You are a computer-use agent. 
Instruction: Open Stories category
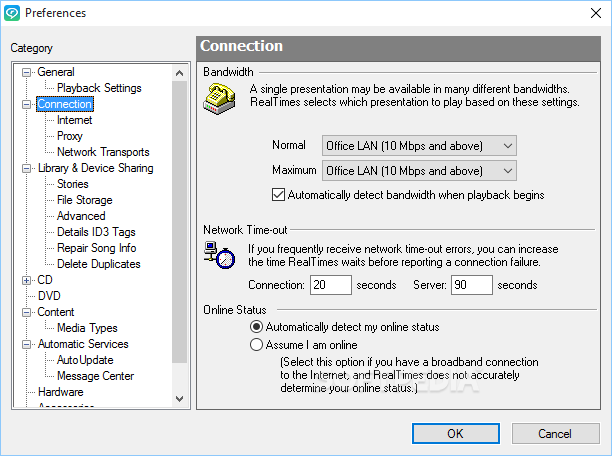click(73, 184)
